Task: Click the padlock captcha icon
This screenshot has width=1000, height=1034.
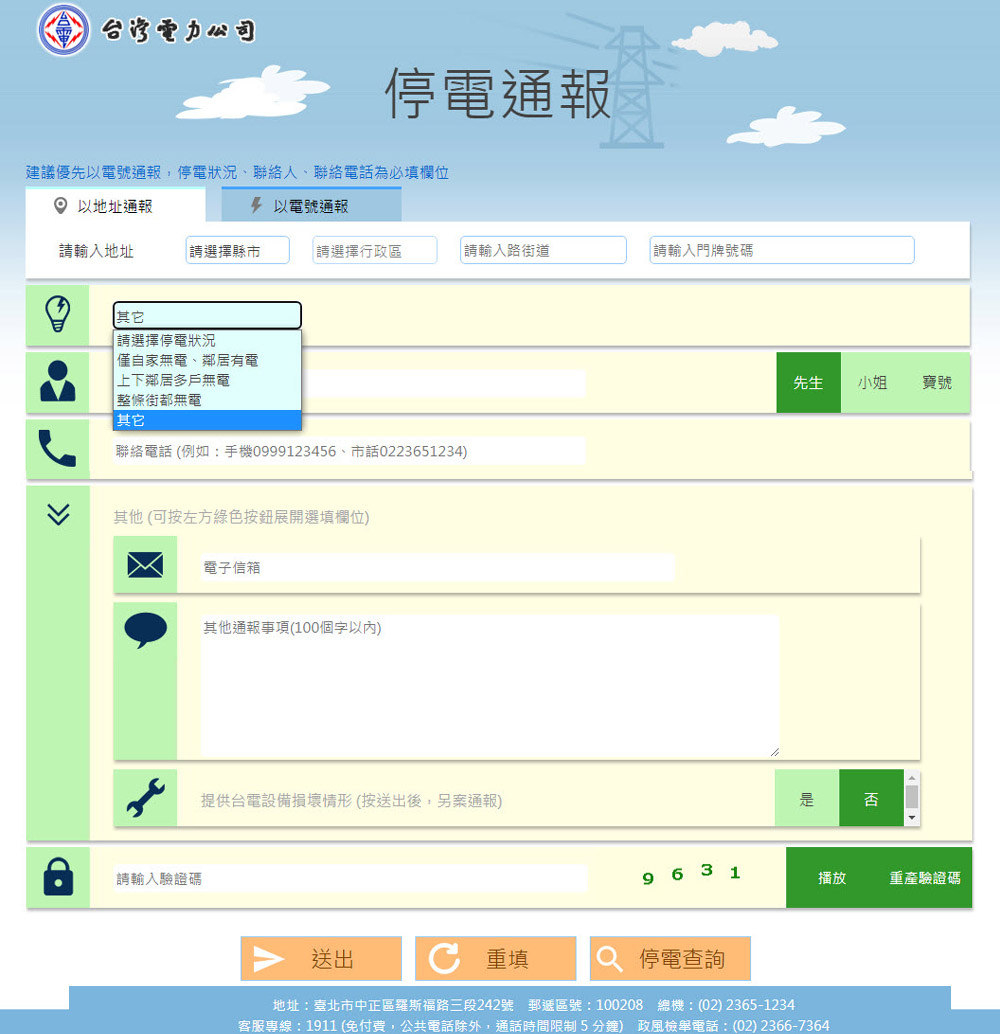Action: pyautogui.click(x=58, y=876)
